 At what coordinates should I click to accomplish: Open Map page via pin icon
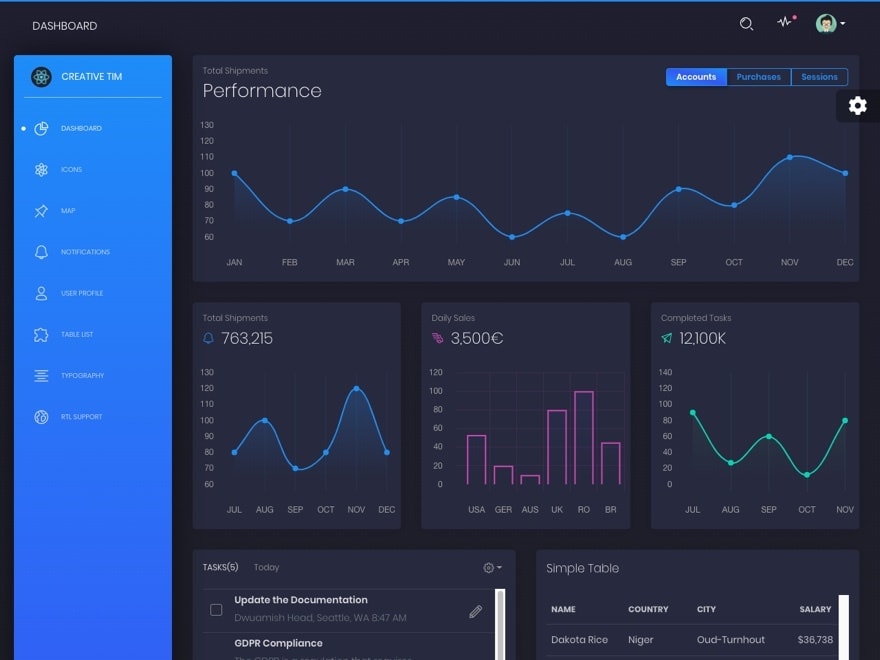tap(41, 211)
